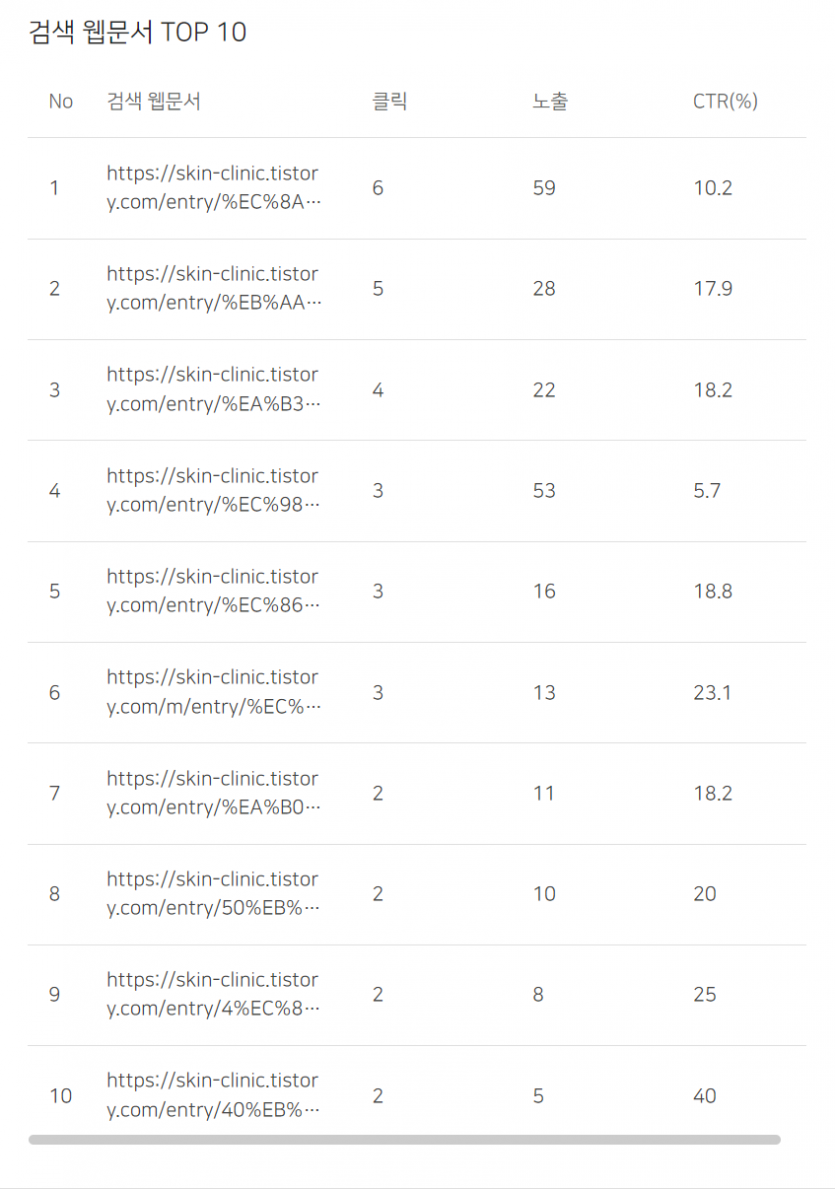Open the skin-clinic URL containing %EC%8A

pos(213,187)
